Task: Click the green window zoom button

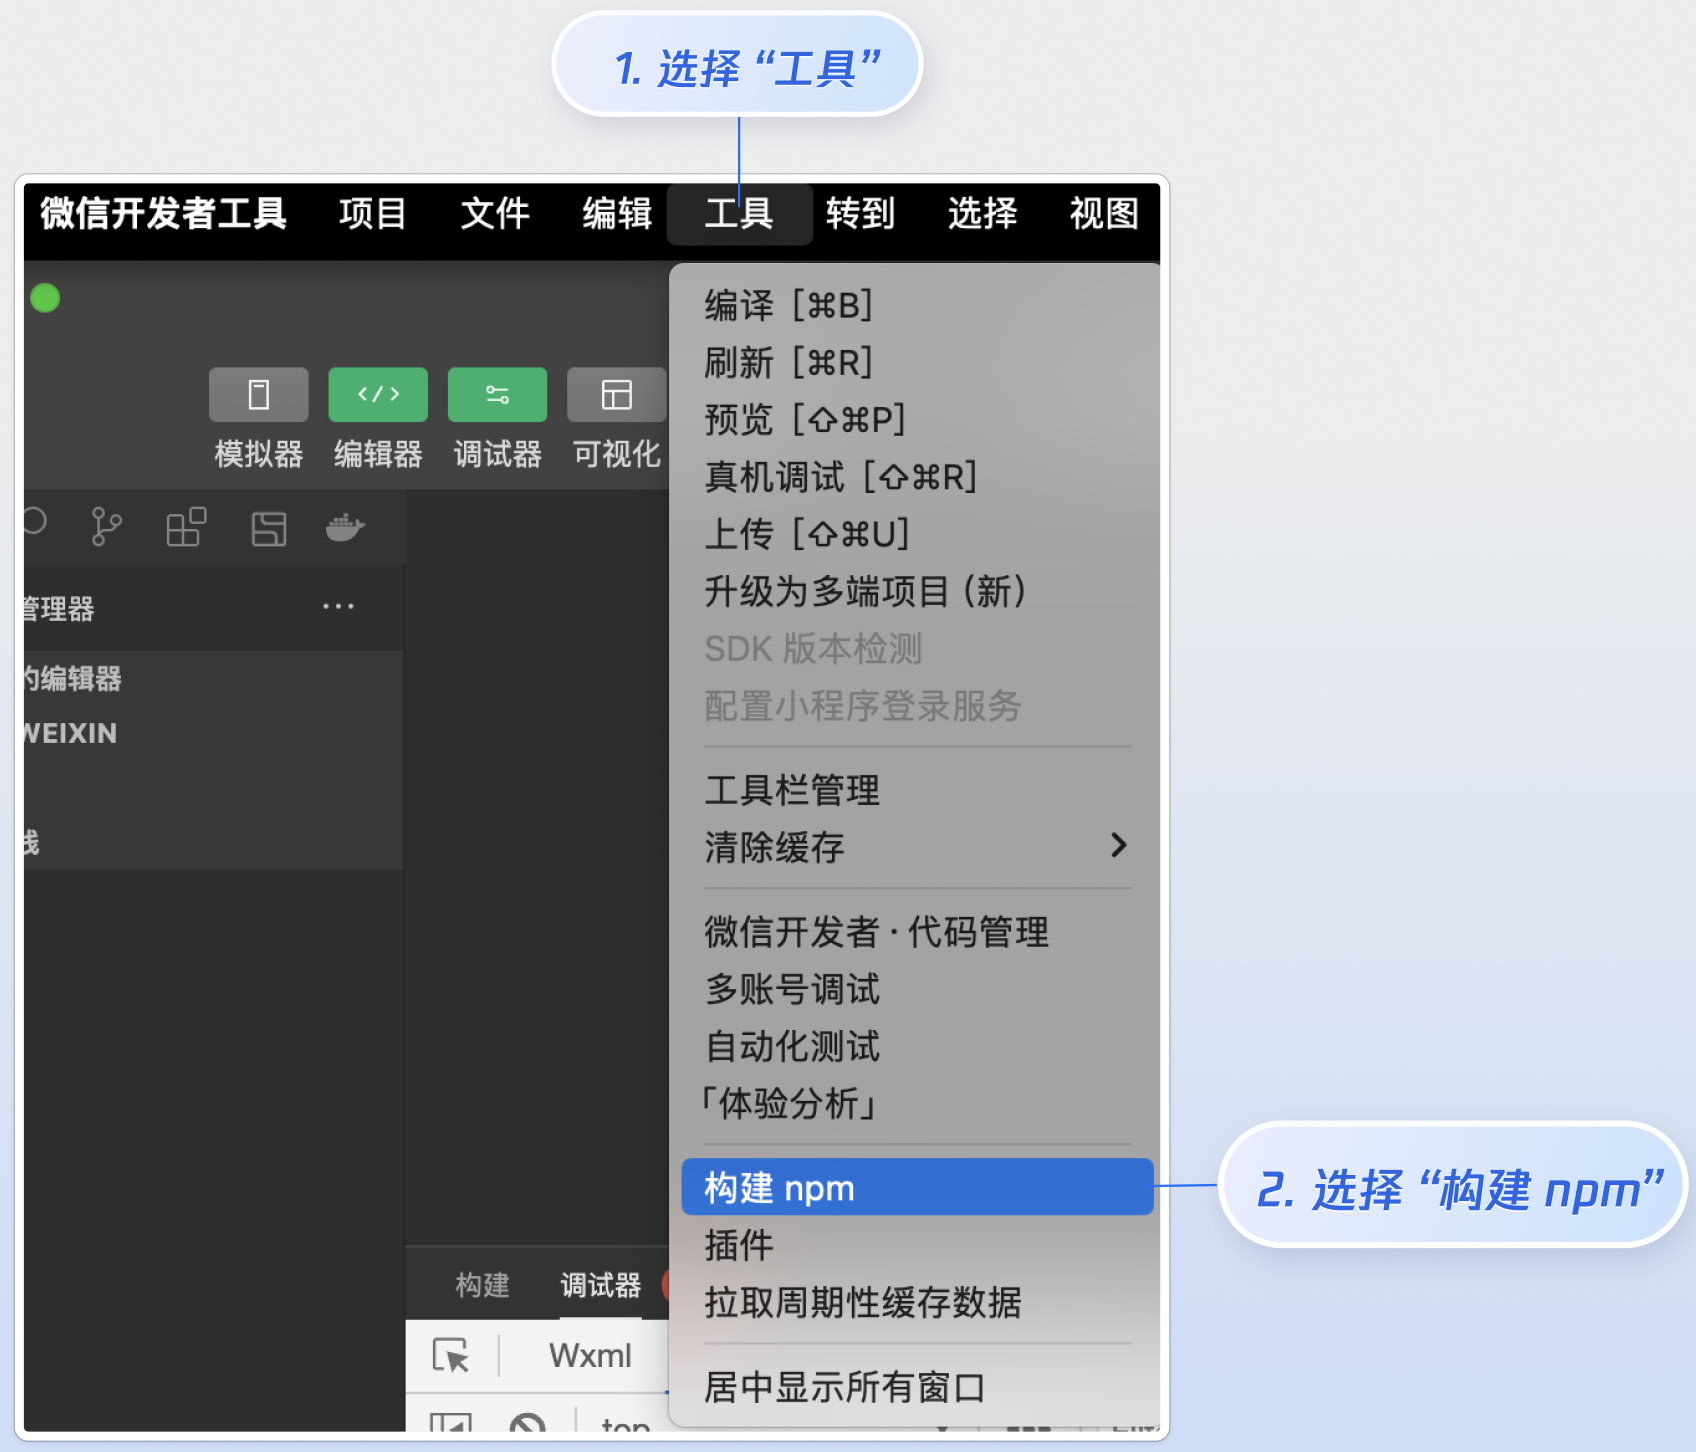Action: [45, 298]
